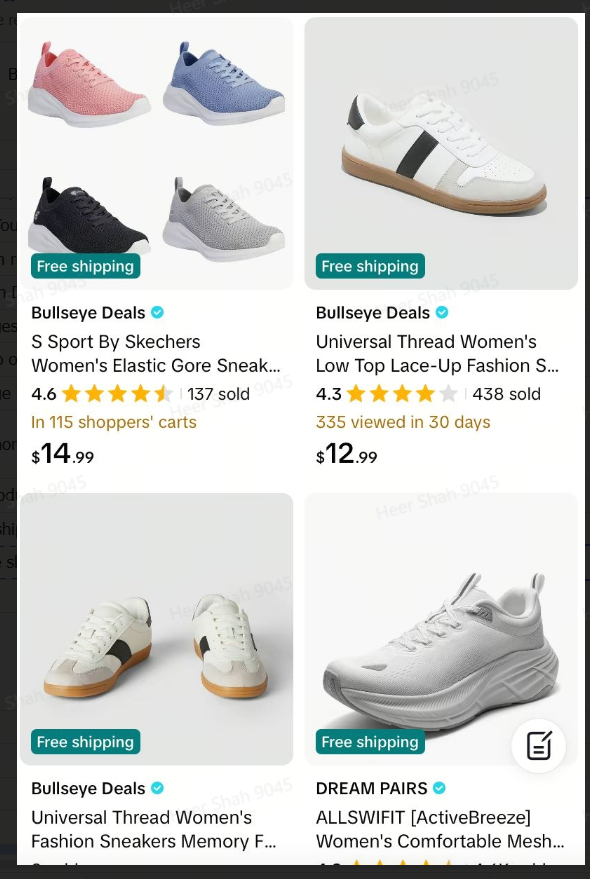Open the pair of gum-sole sneakers photo
Viewport: 590px width, 879px height.
tap(156, 629)
